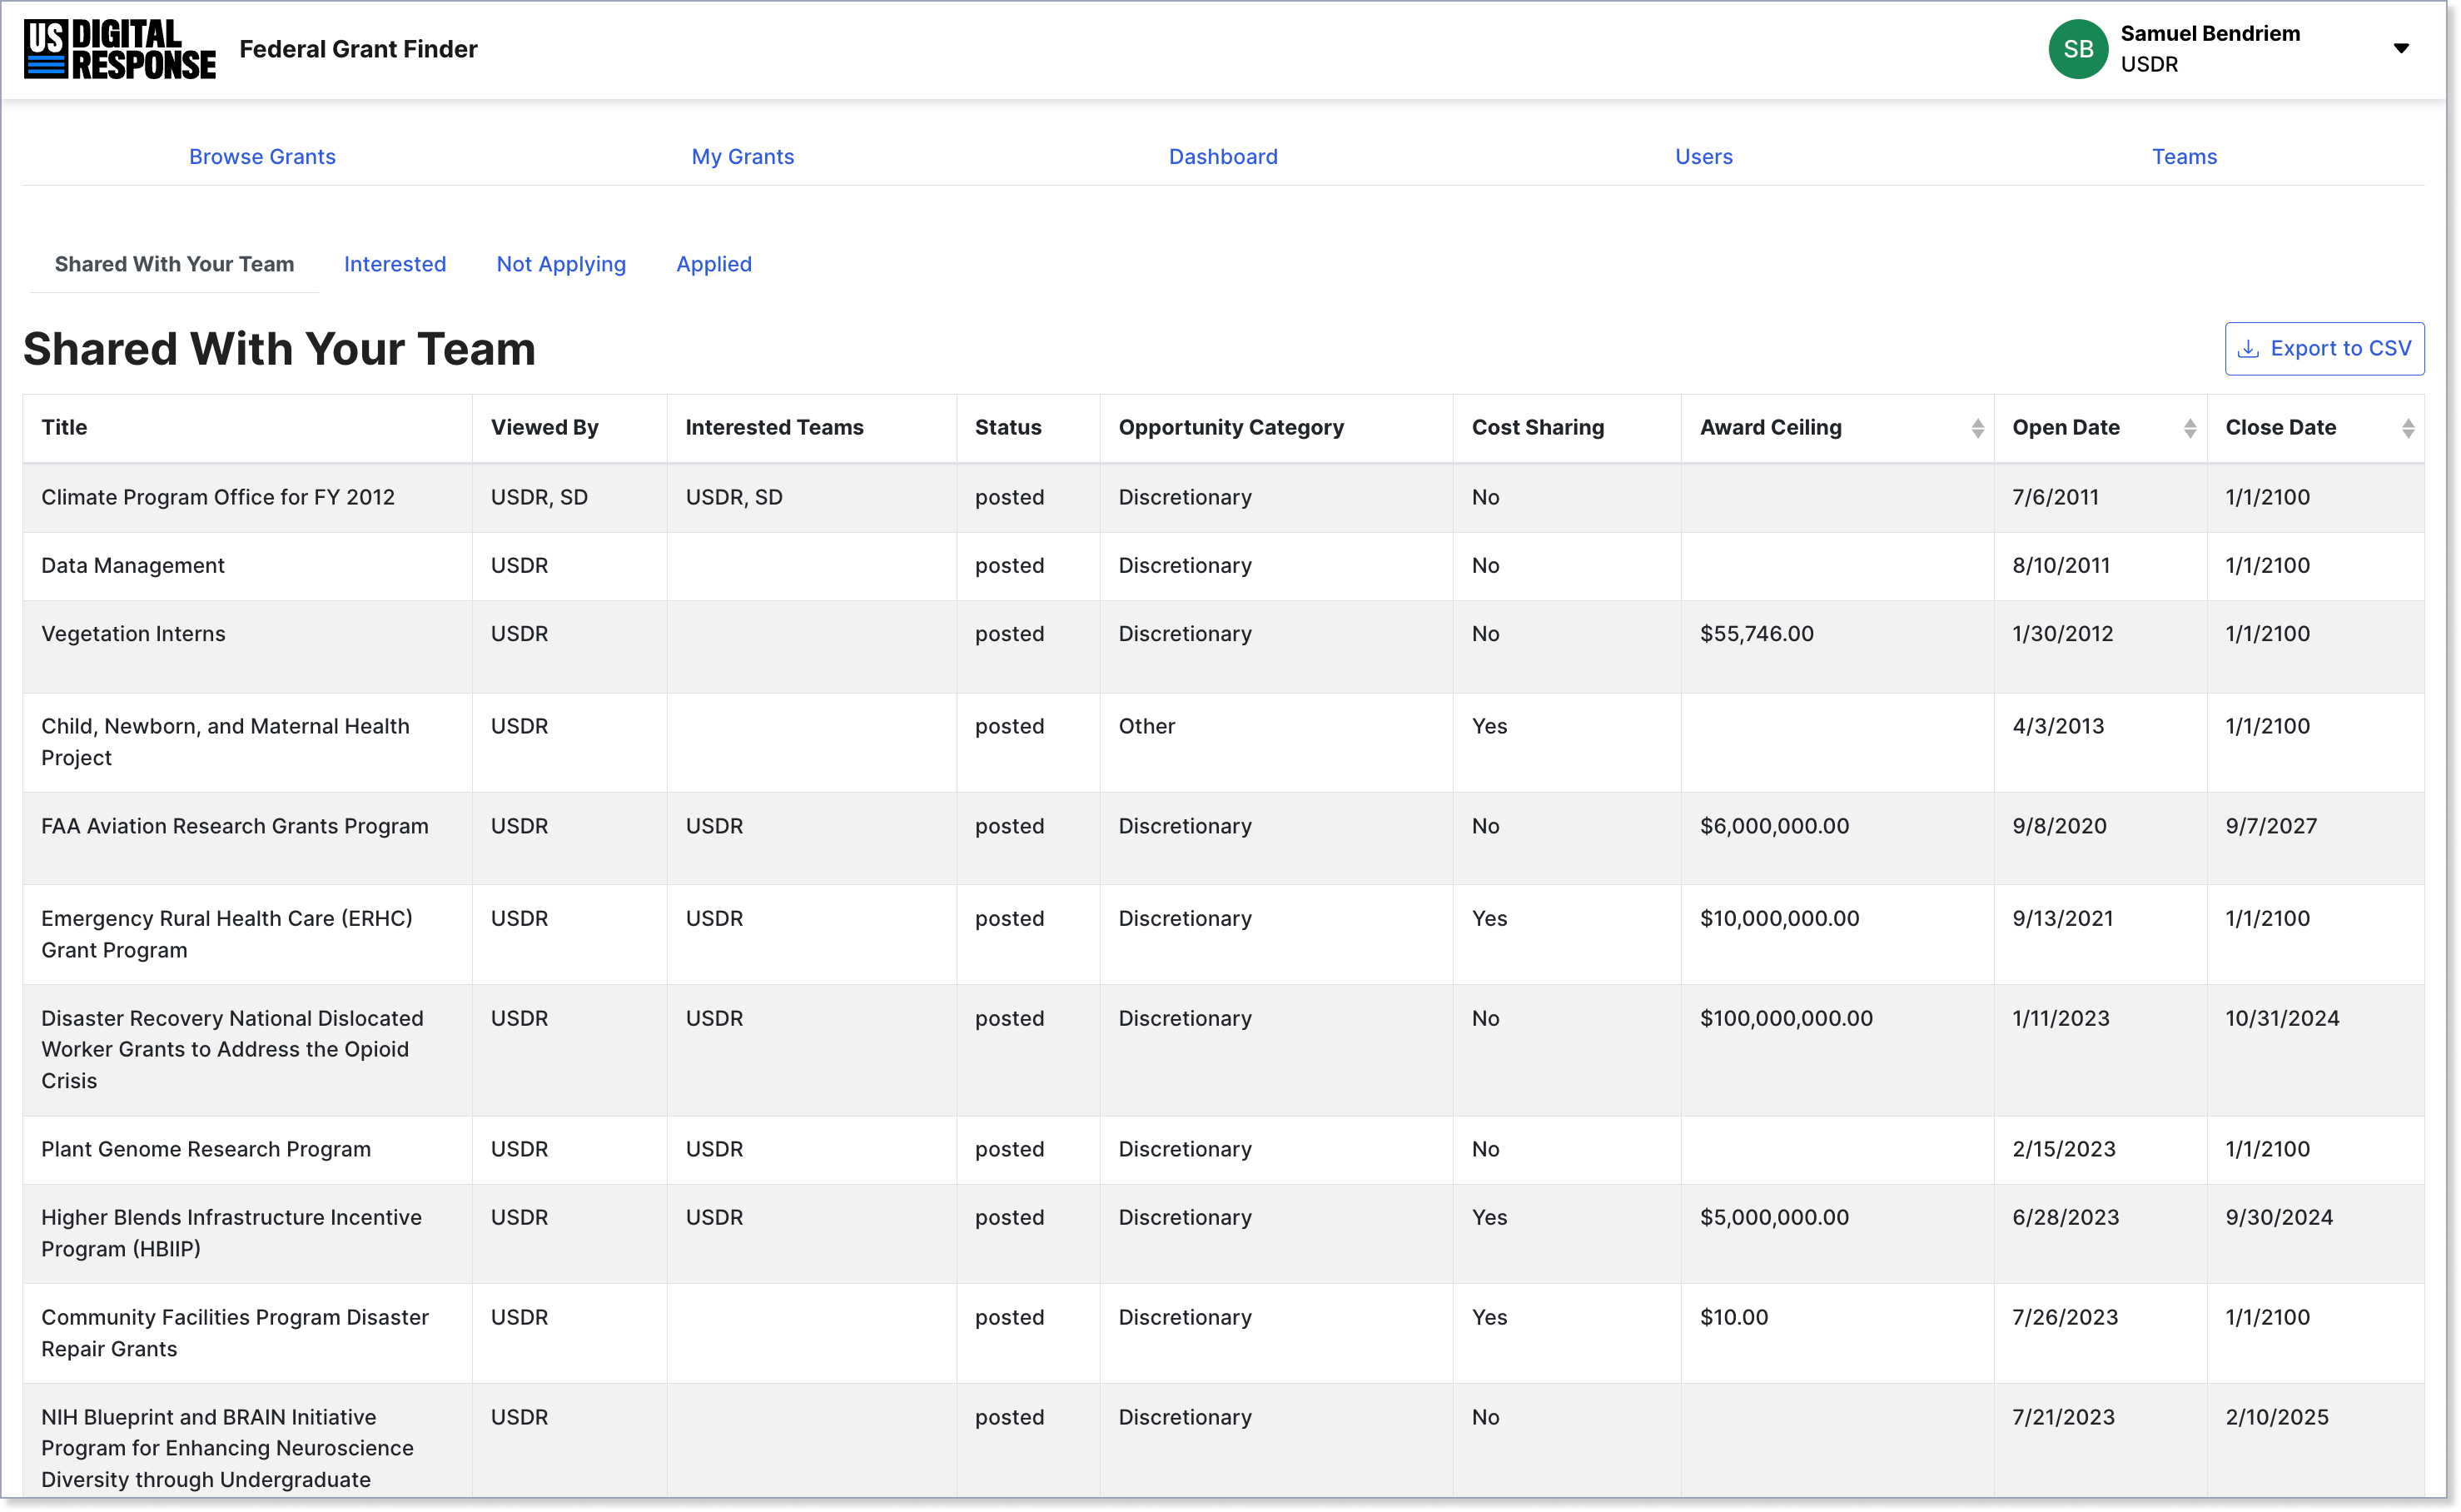
Task: Open the Data Management grant row
Action: [x=1222, y=565]
